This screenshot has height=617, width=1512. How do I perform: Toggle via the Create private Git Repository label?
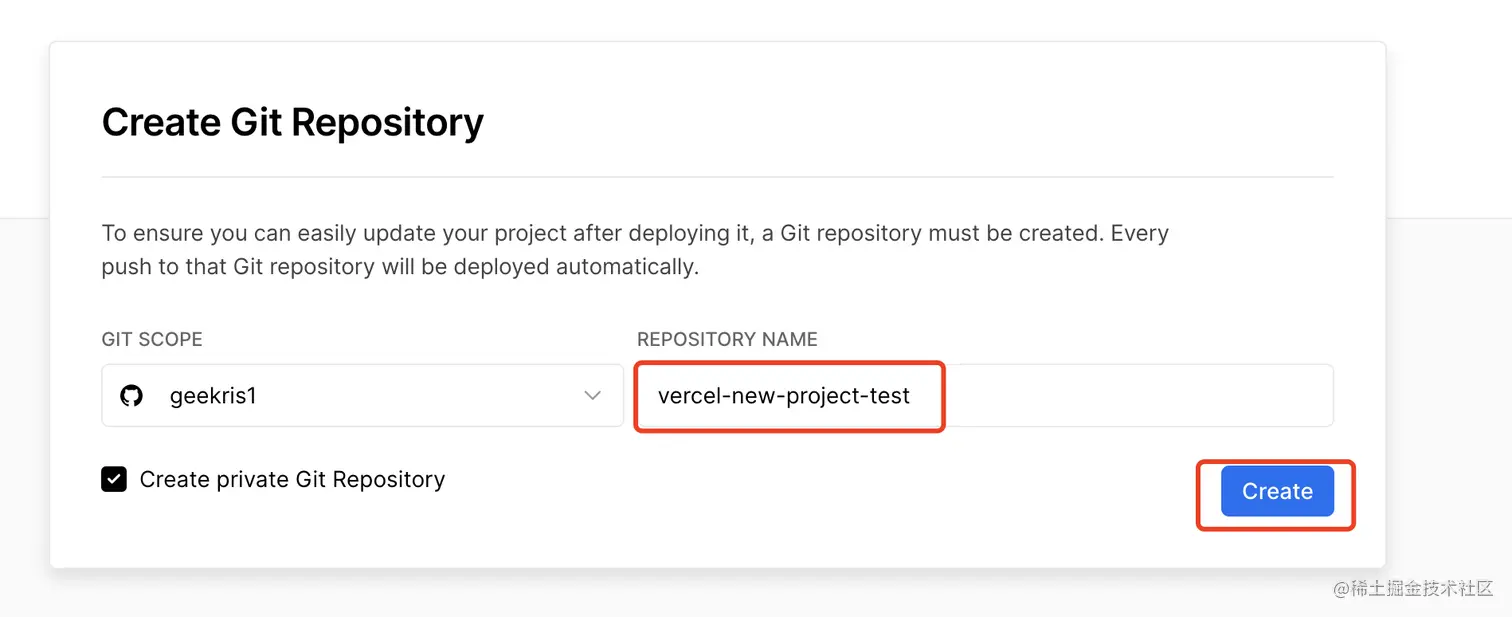[292, 479]
